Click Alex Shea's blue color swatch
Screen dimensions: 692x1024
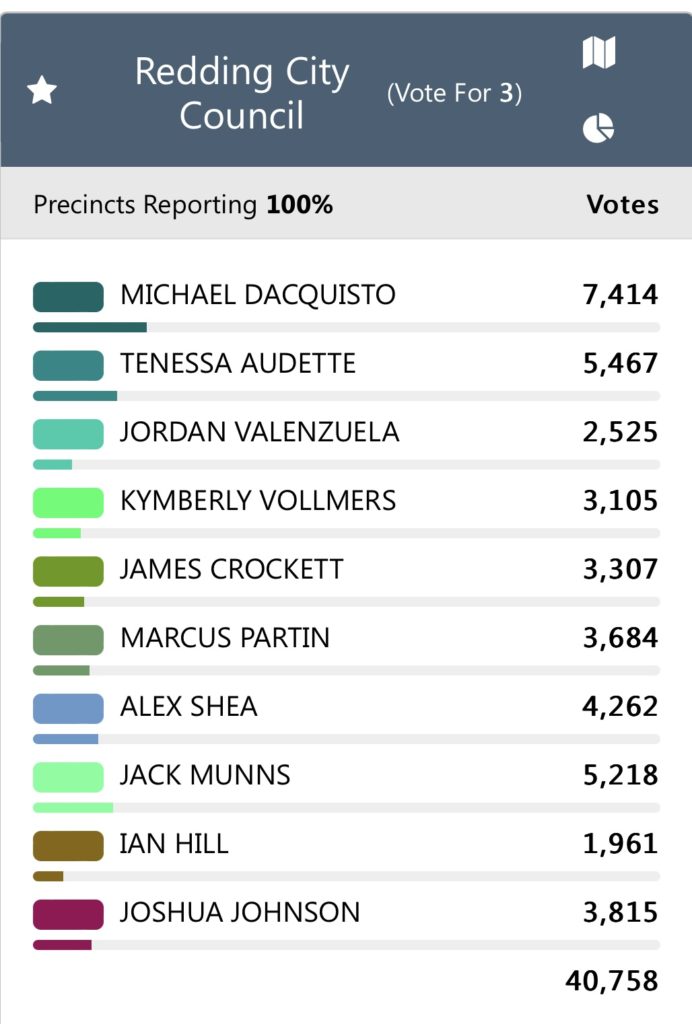[68, 708]
